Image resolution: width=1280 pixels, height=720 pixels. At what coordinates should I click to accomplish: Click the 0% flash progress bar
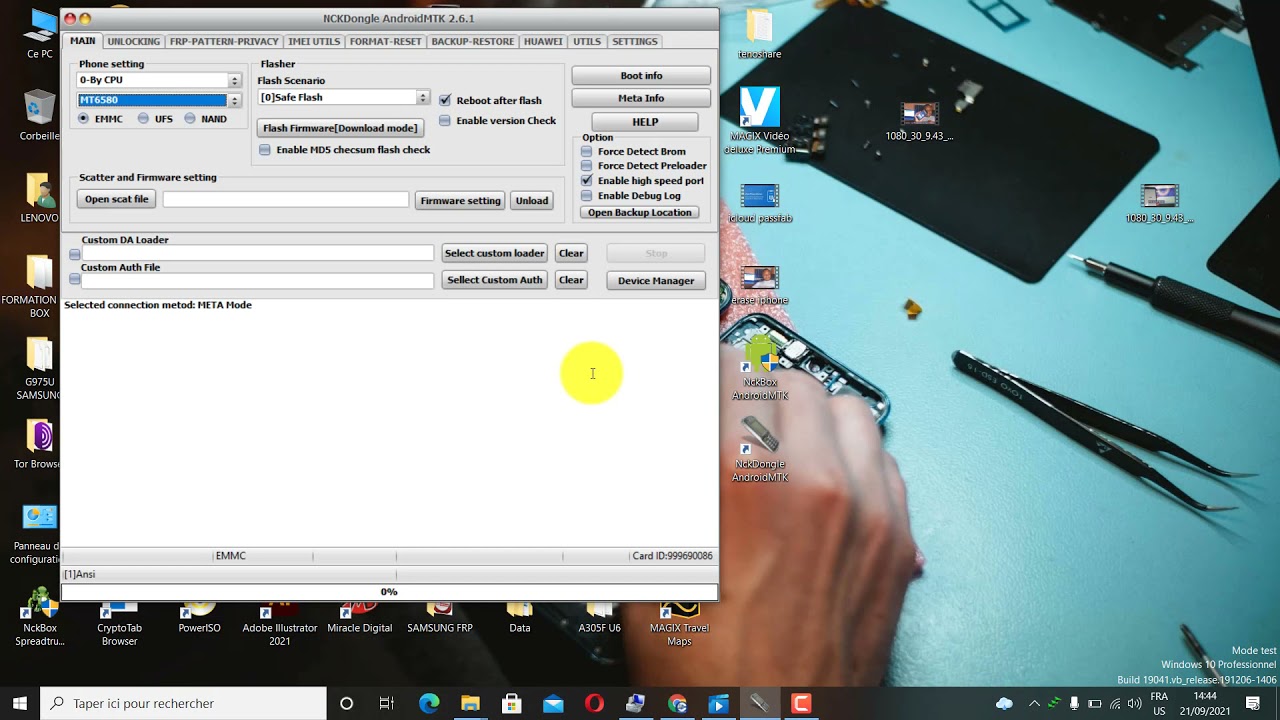[x=389, y=592]
